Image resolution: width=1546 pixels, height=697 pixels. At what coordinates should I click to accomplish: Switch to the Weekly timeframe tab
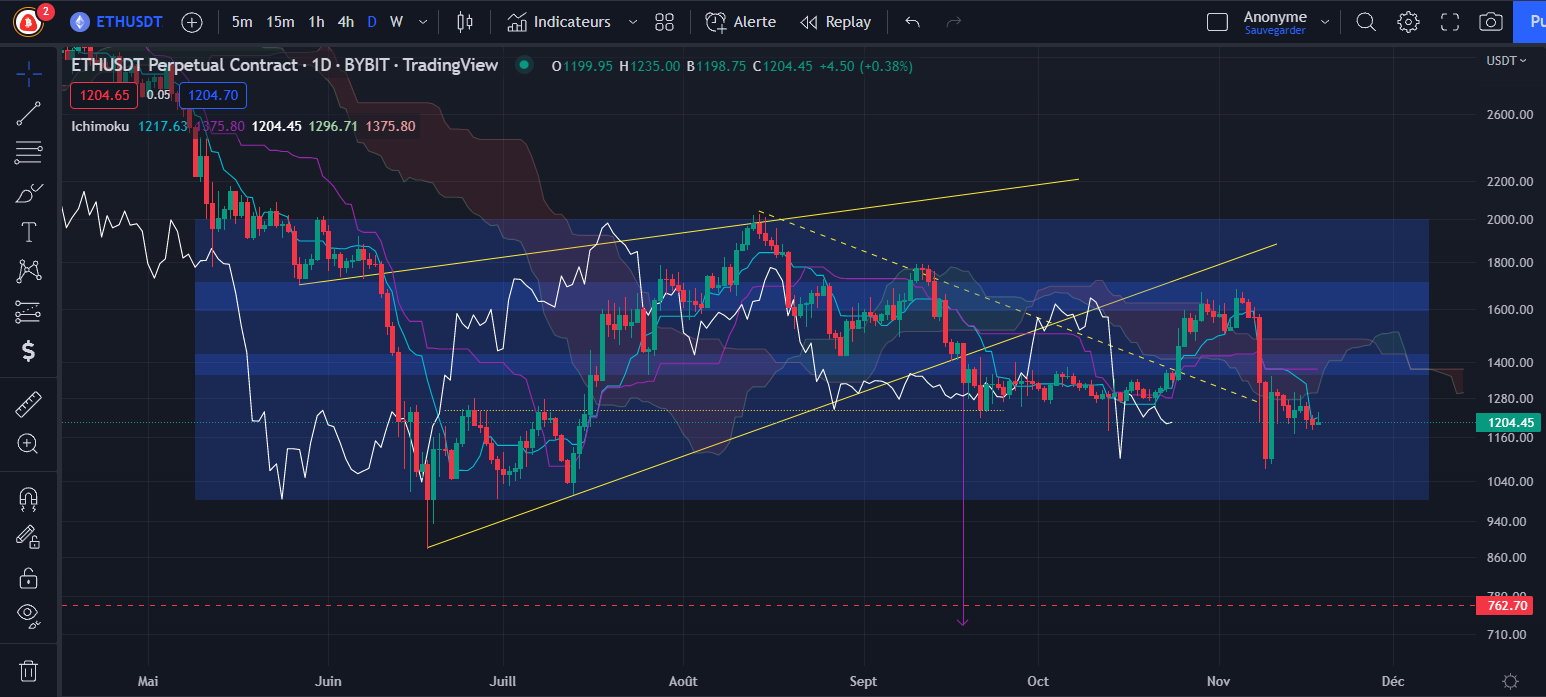pyautogui.click(x=397, y=21)
